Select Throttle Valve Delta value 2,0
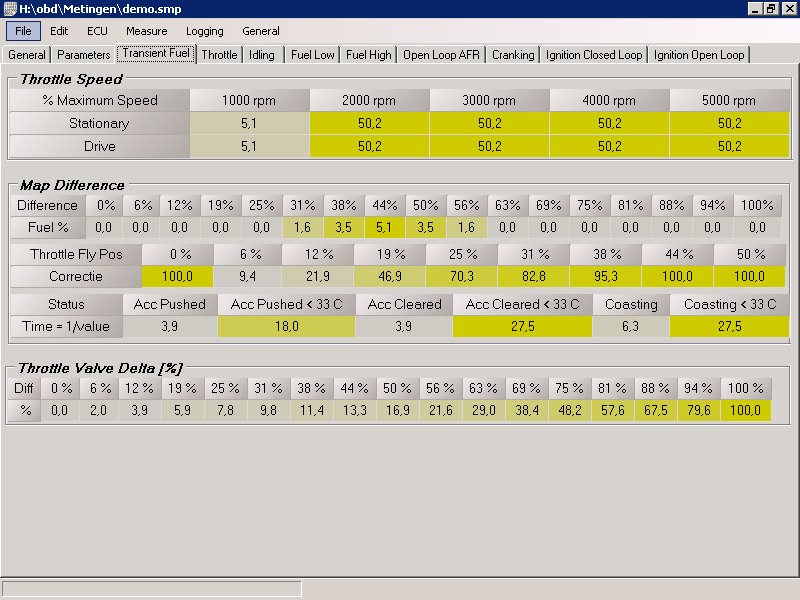The width and height of the screenshot is (800, 600). (99, 410)
